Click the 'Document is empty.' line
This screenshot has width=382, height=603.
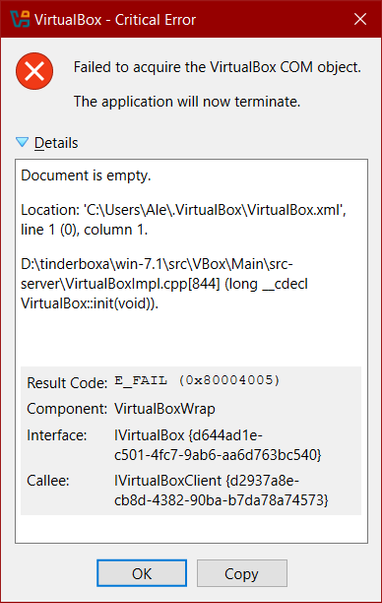(x=86, y=175)
